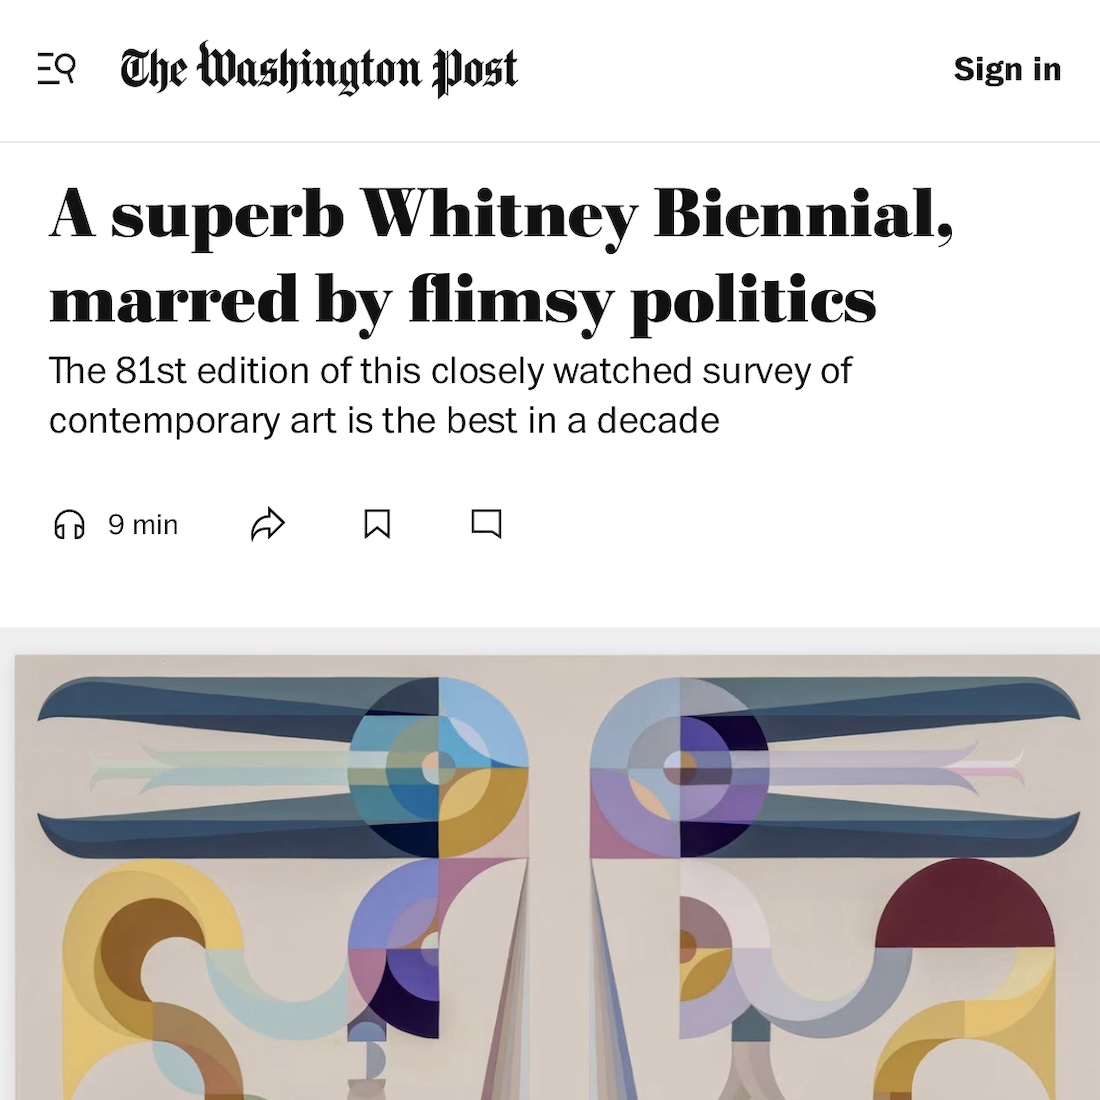Start audio narration with the headphones icon
The image size is (1100, 1100).
click(x=70, y=523)
